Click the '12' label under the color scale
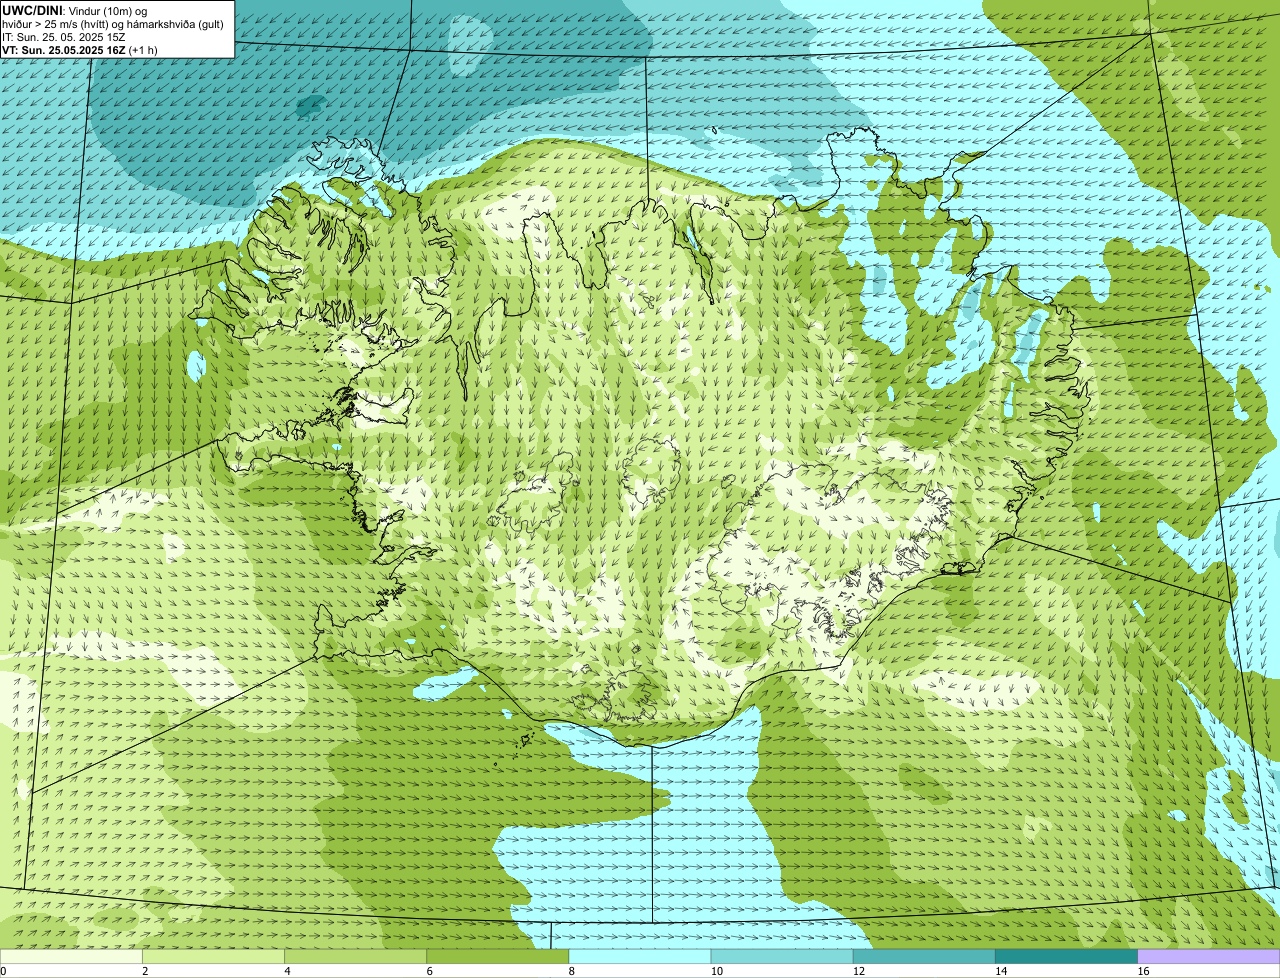The width and height of the screenshot is (1280, 978). (859, 971)
